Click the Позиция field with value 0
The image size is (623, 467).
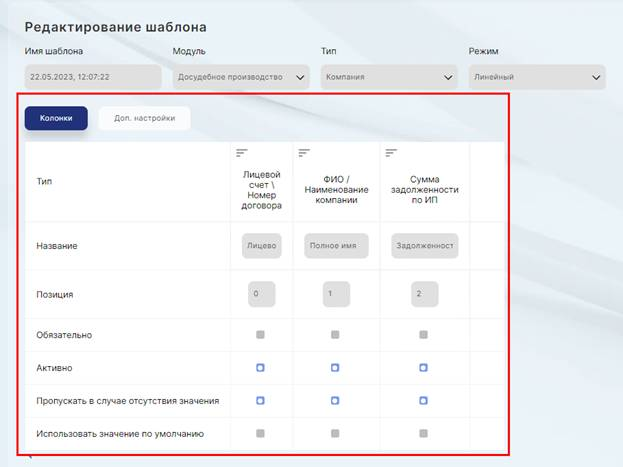261,294
